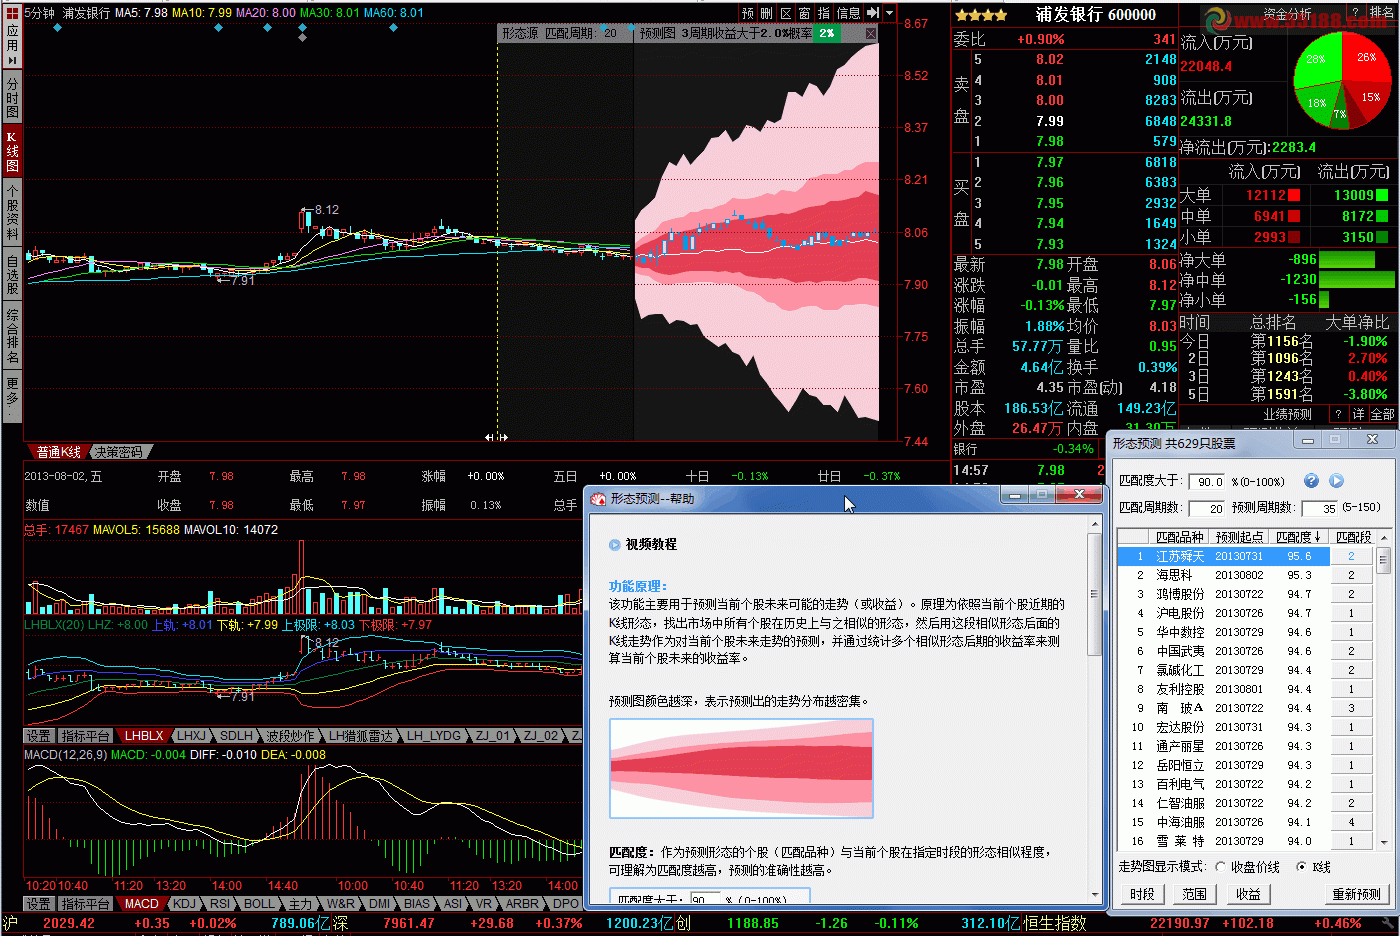Screen dimensions: 1400x936
Task: Select the LHXJ indicator tab
Action: pyautogui.click(x=191, y=736)
